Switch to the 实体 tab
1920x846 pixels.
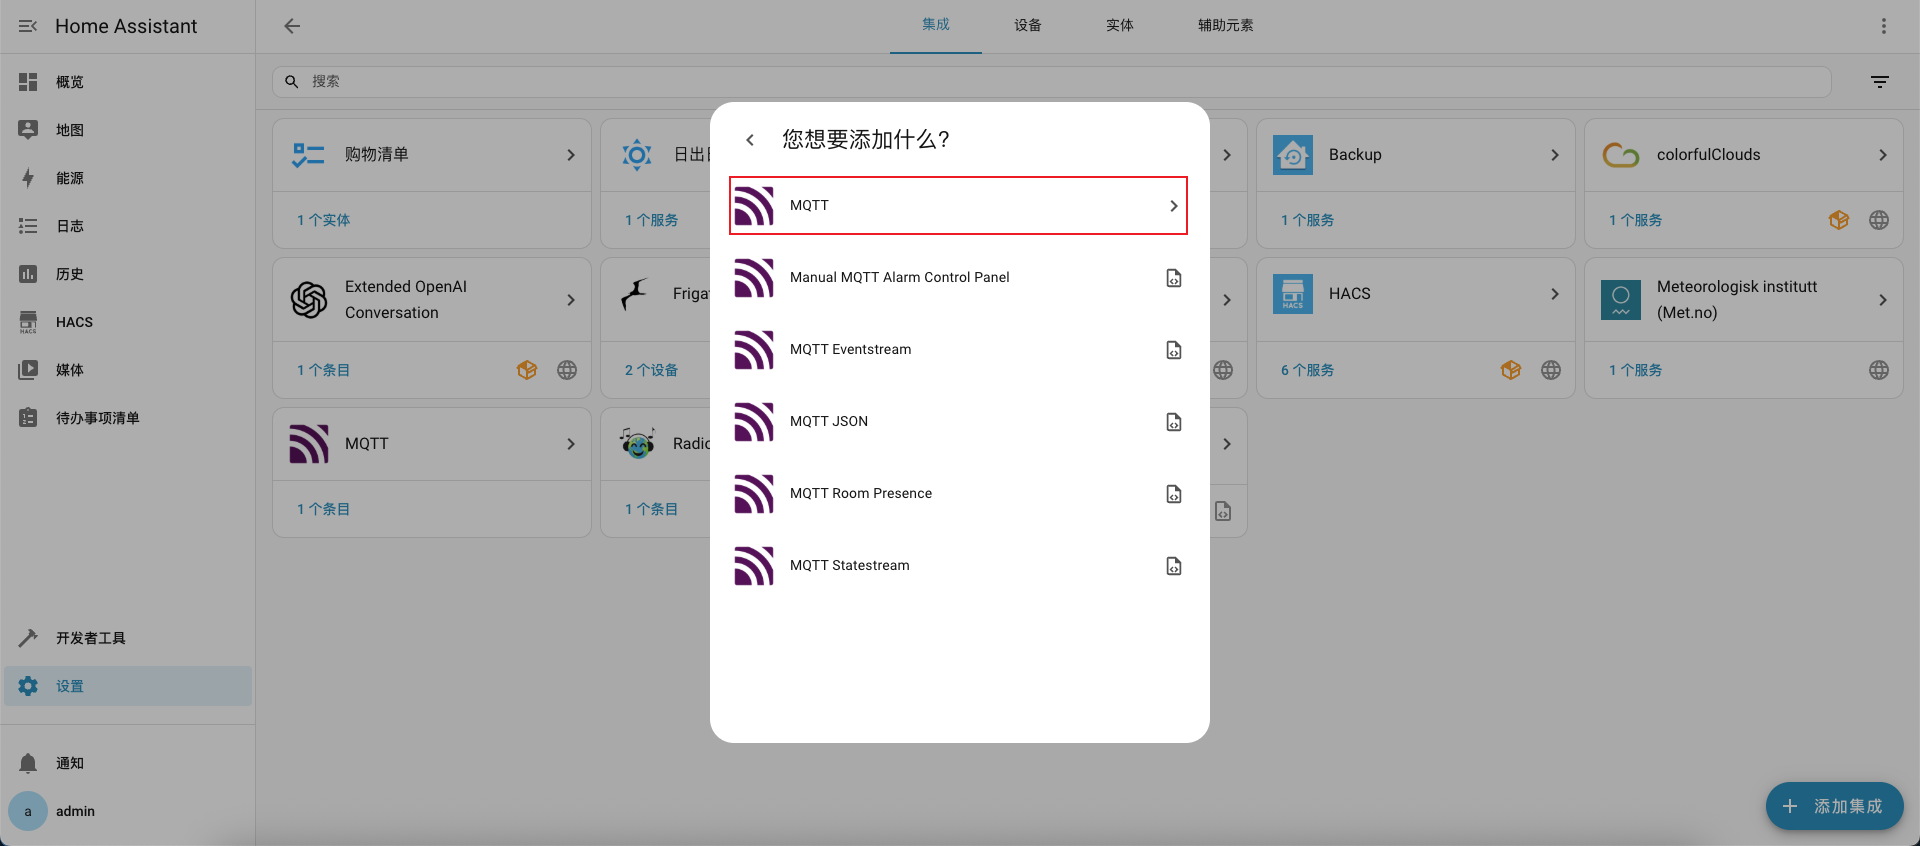click(1119, 26)
